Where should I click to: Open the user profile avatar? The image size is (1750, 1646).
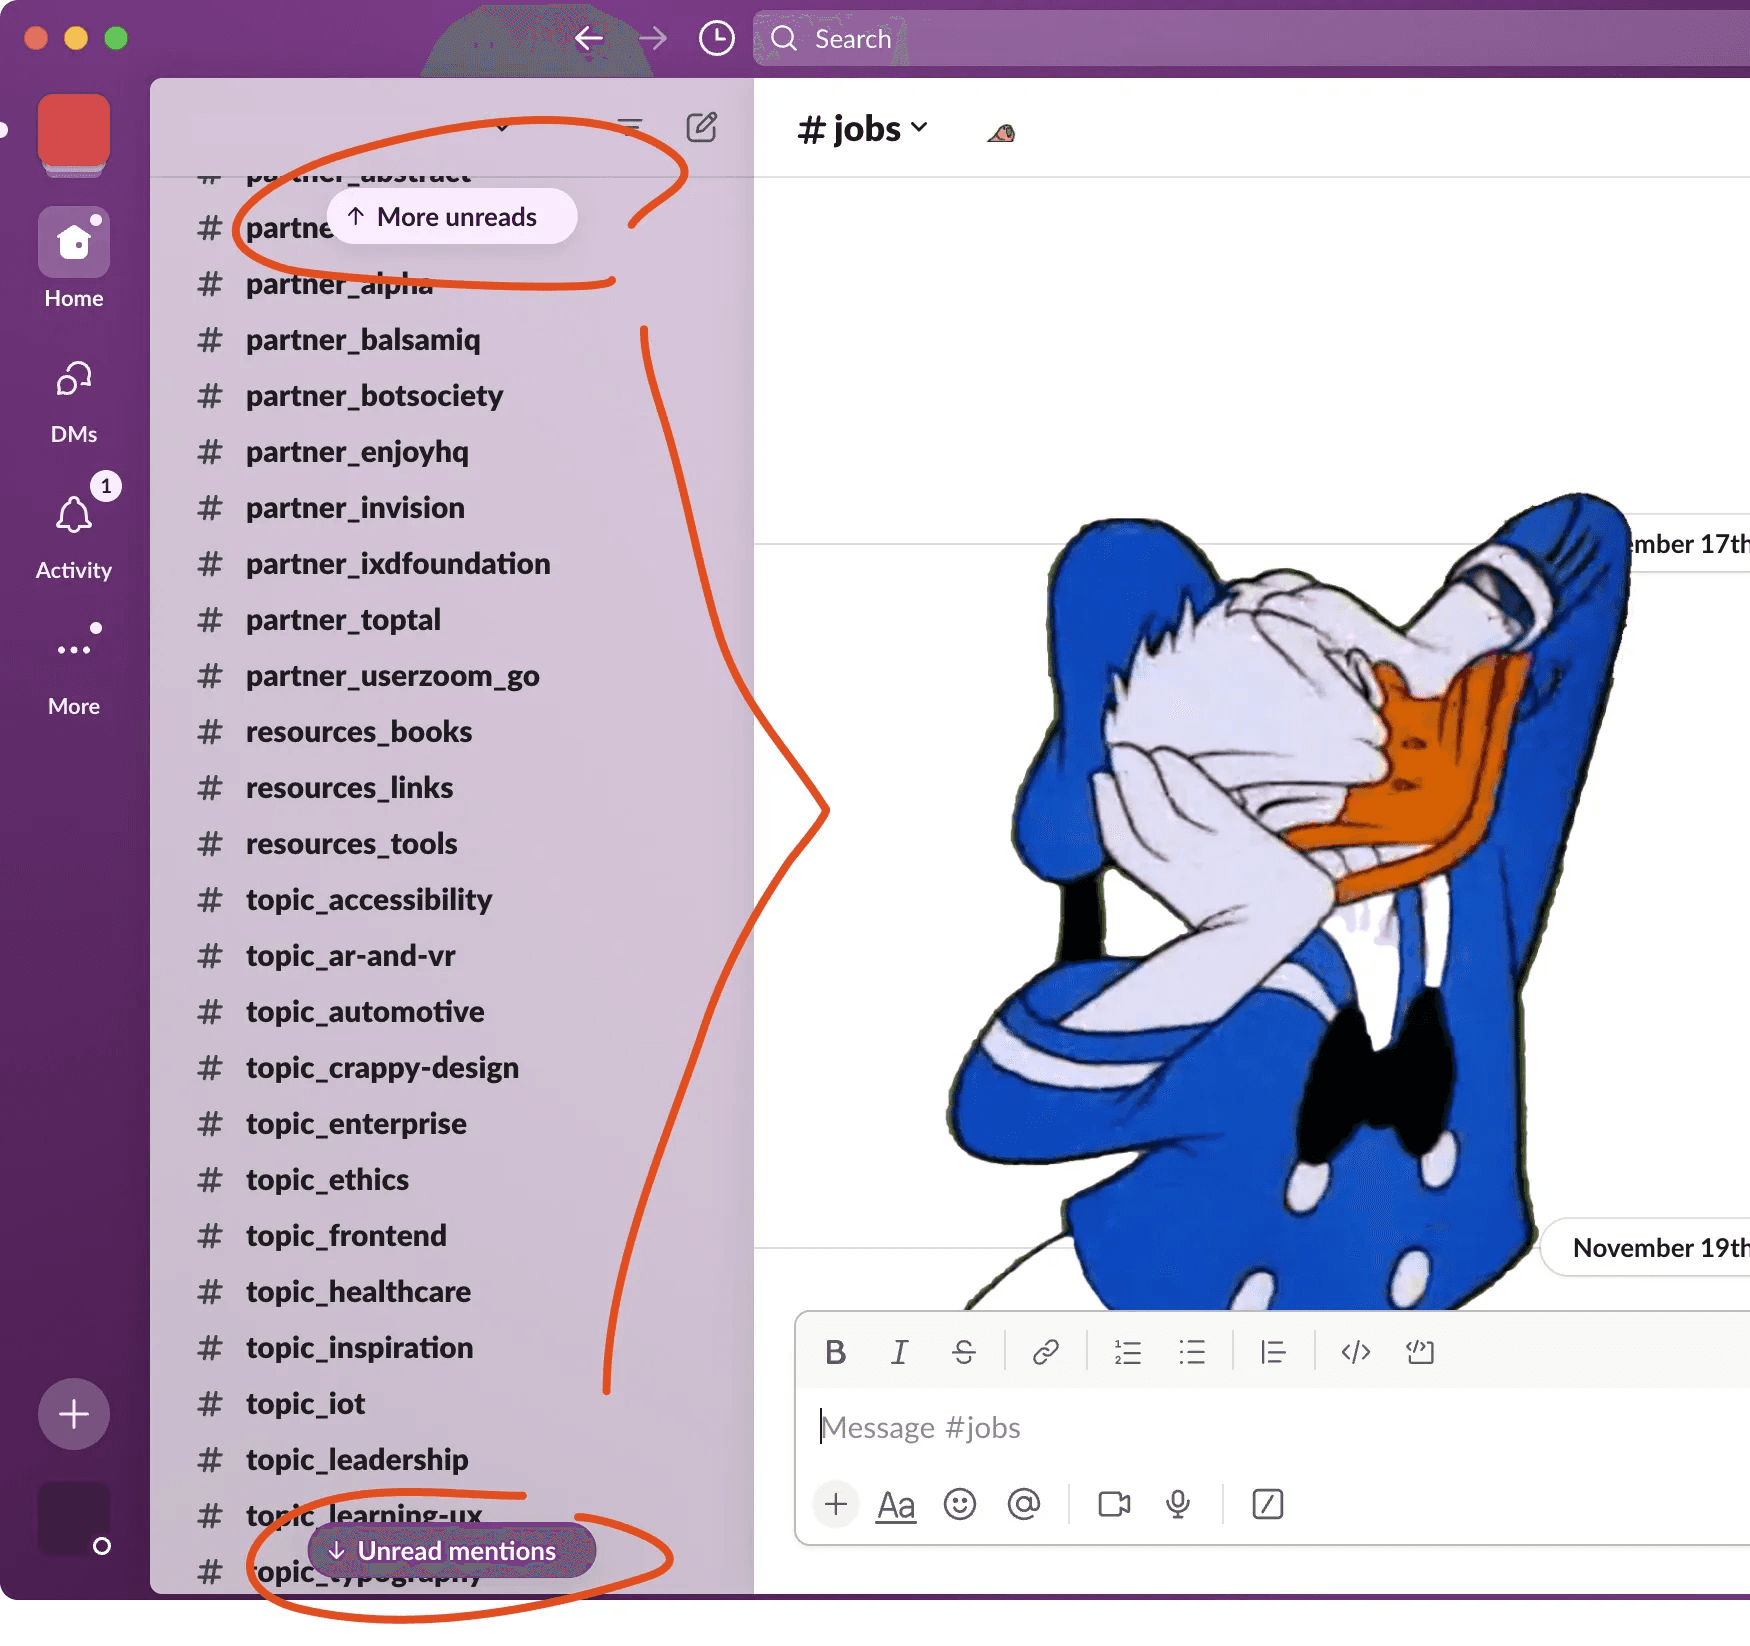[74, 1518]
